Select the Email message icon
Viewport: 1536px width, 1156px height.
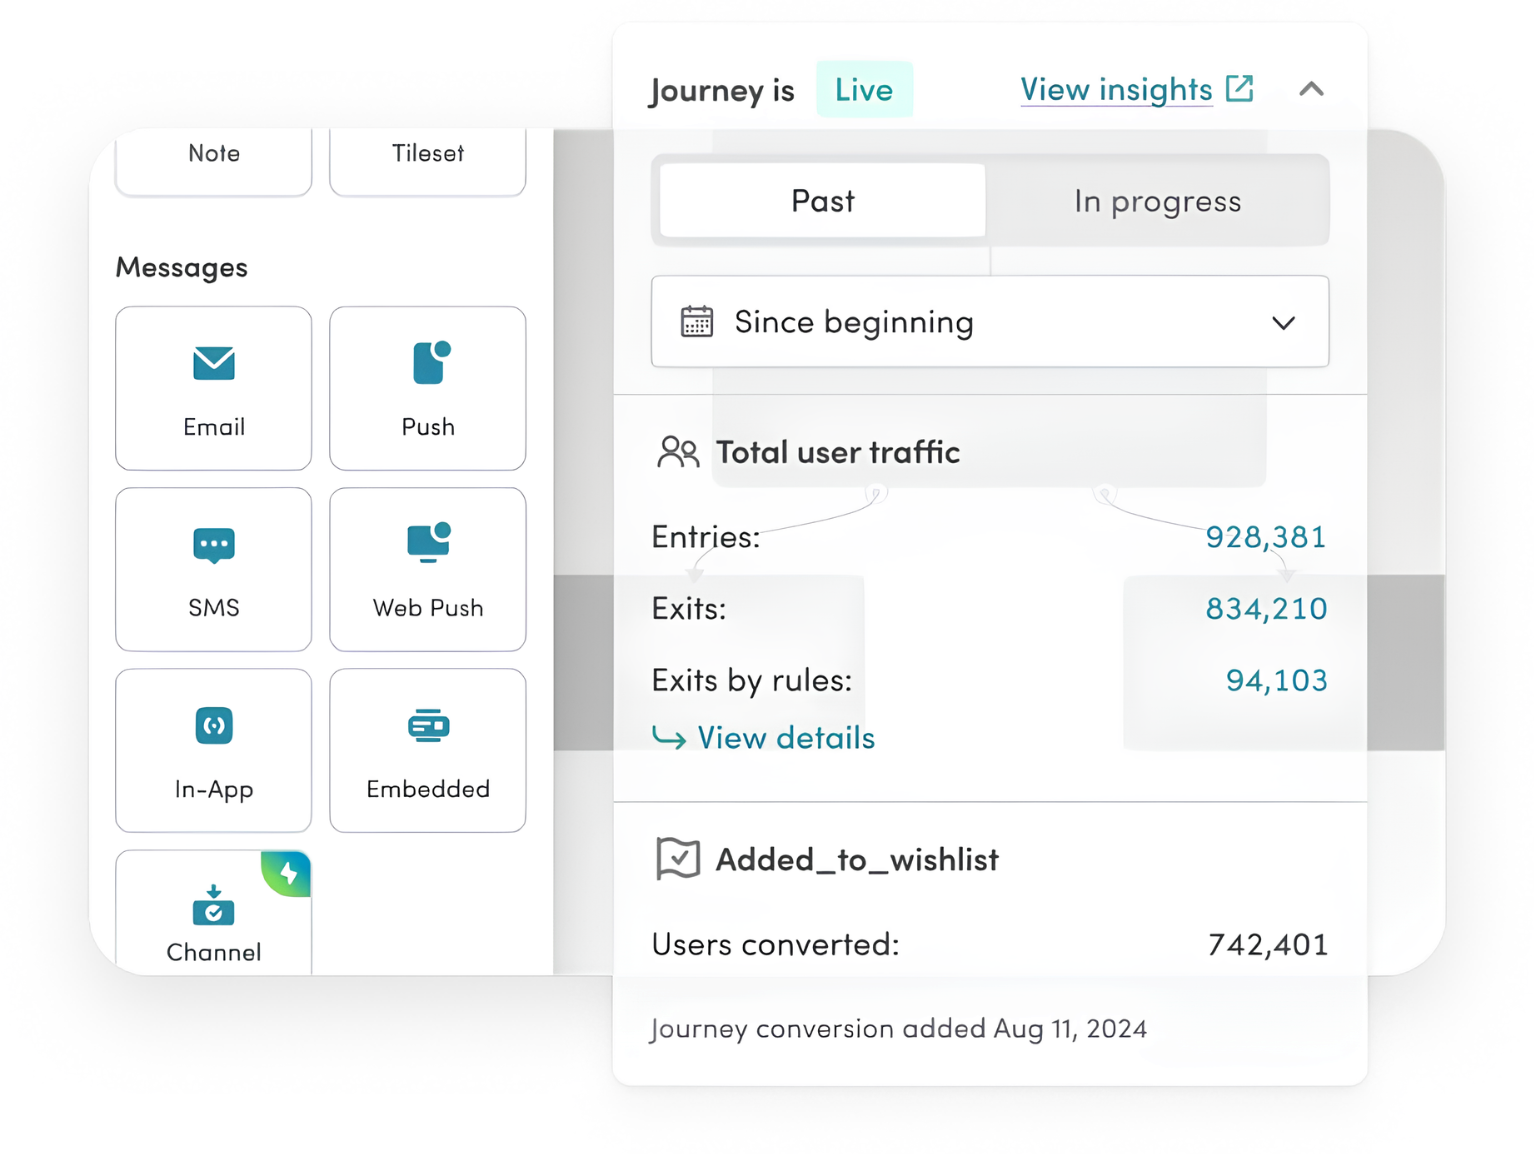[214, 363]
